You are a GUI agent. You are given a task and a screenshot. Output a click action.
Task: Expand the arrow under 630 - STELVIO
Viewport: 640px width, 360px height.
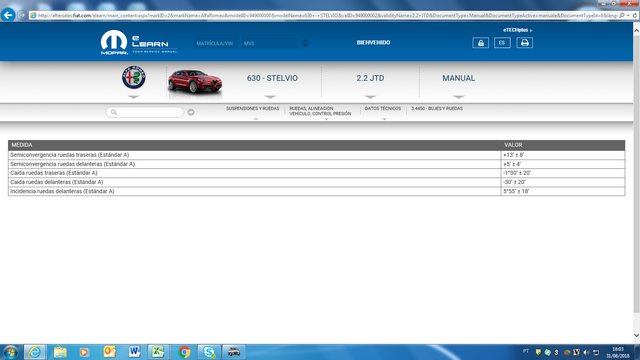point(270,97)
